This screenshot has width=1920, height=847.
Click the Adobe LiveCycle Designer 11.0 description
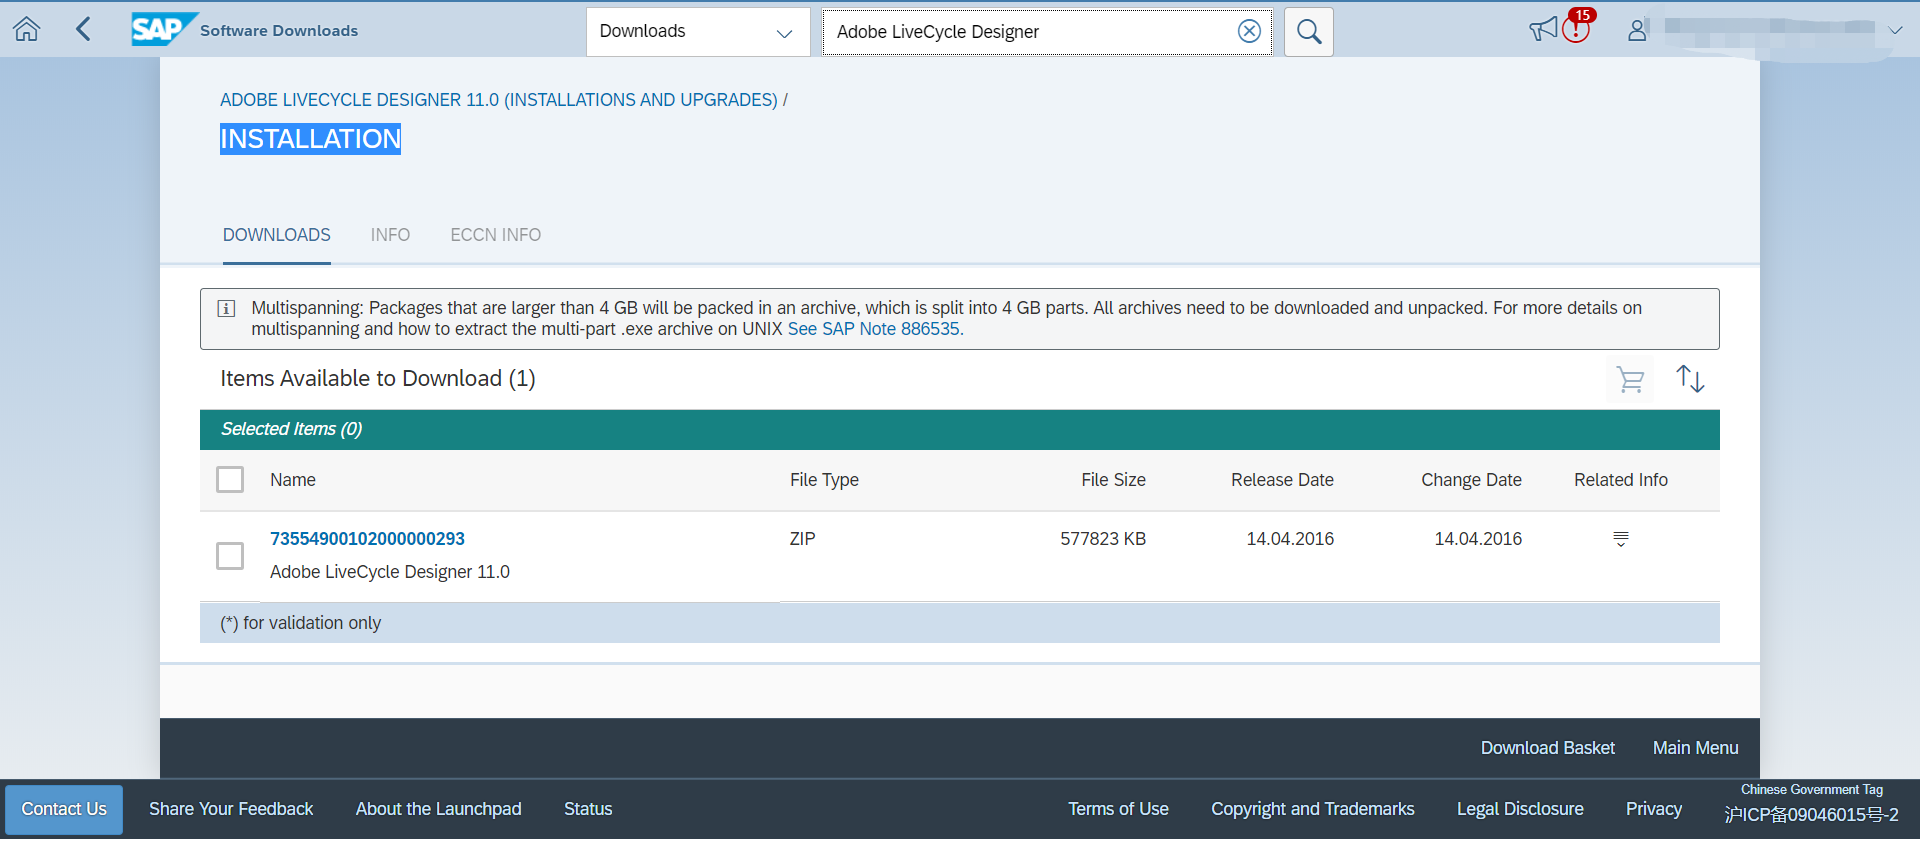(x=390, y=572)
